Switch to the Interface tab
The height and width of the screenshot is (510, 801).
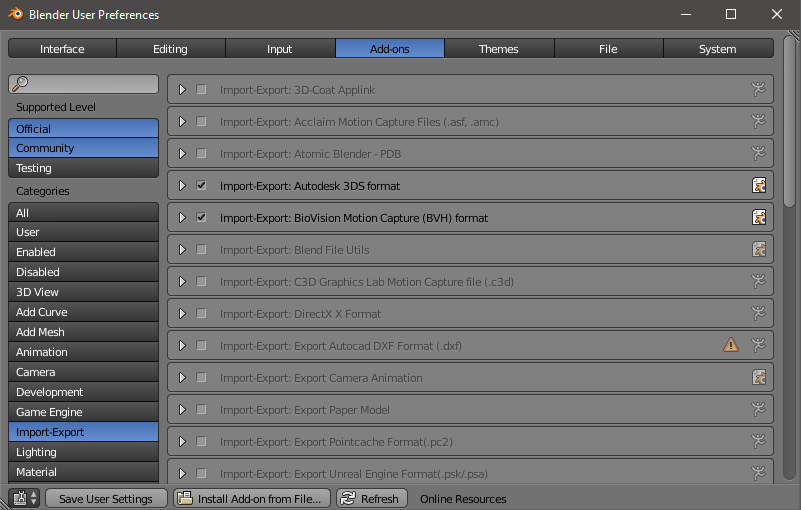[x=62, y=49]
